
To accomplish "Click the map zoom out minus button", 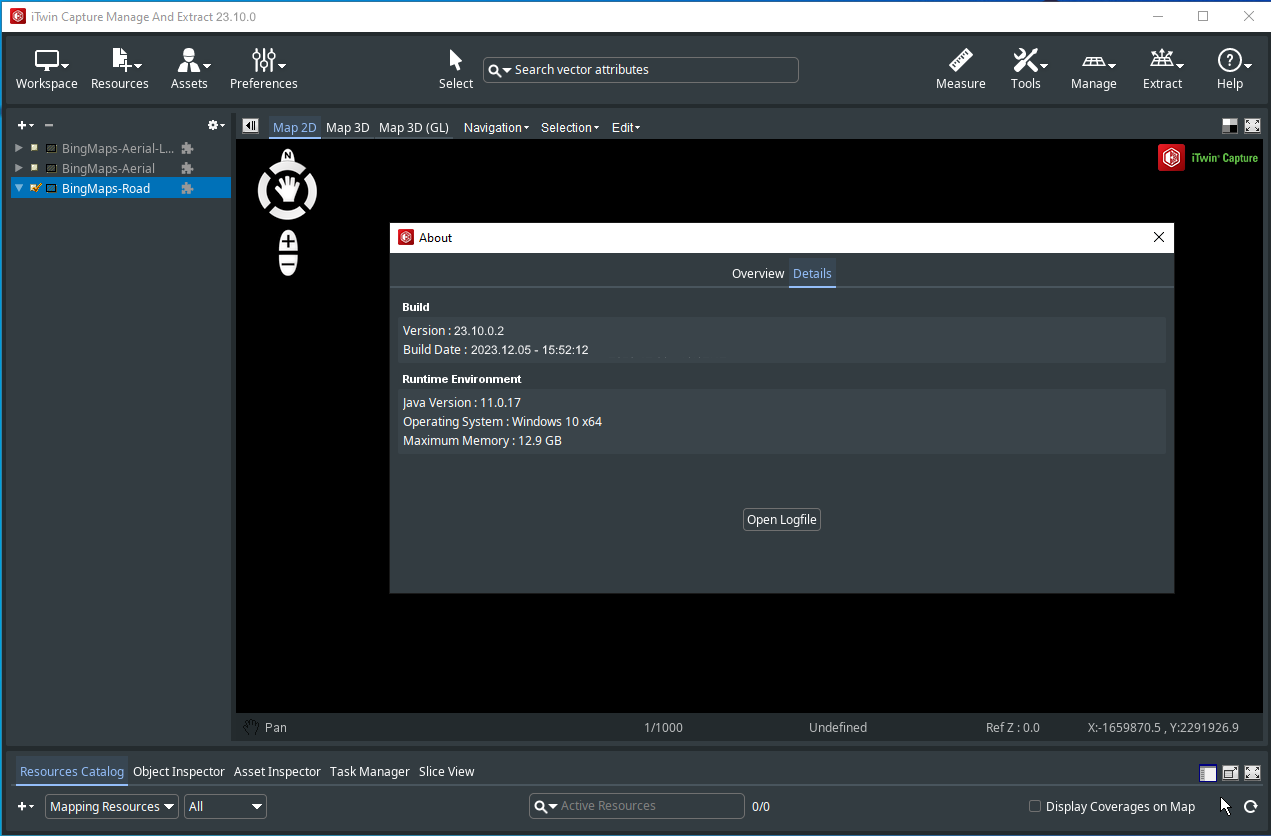I will coord(288,265).
